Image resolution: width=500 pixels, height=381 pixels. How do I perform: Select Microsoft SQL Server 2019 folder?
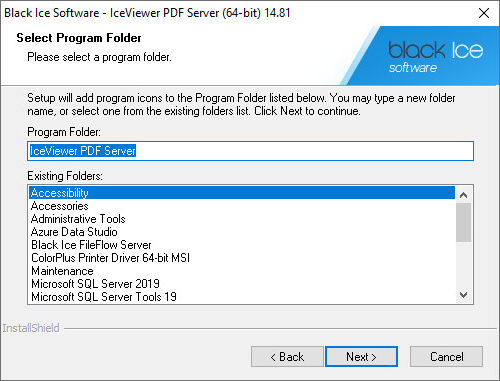(x=242, y=284)
